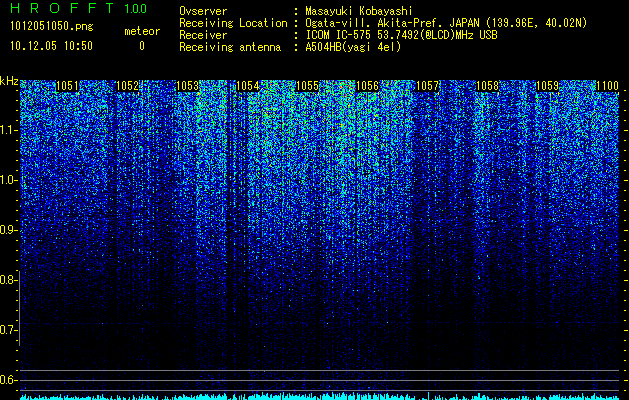Click the 0.9 frequency axis label
629x400 pixels.
tap(6, 230)
